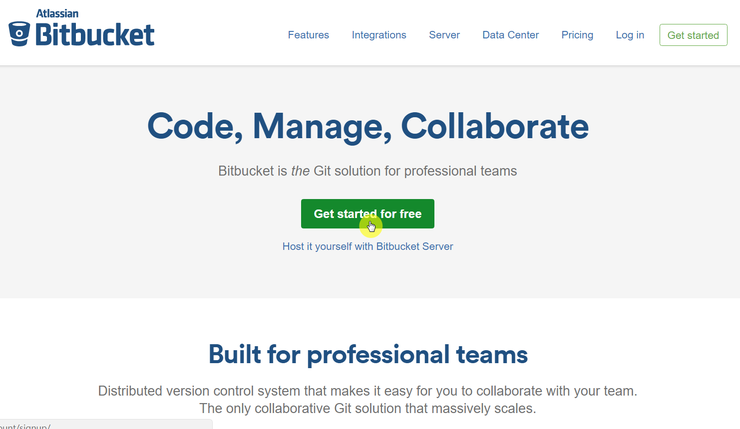740x429 pixels.
Task: Click the Code, Manage, Collaborate headline
Action: pyautogui.click(x=368, y=126)
